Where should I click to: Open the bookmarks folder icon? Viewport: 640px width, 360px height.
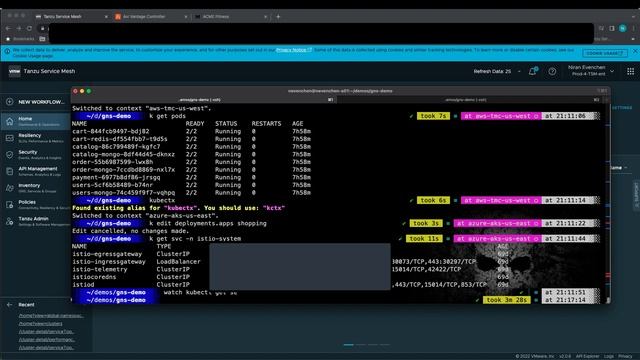point(42,39)
